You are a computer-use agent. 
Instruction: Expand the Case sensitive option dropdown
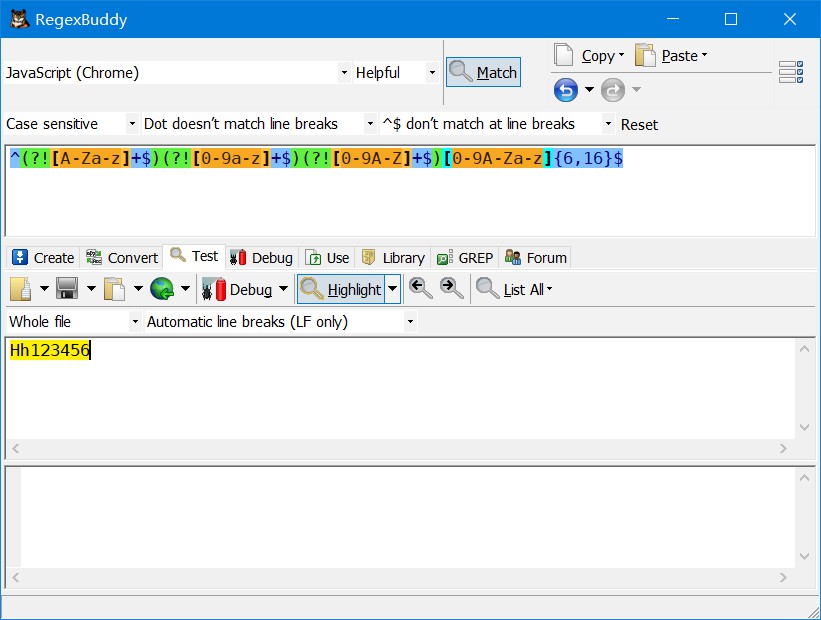pos(72,124)
